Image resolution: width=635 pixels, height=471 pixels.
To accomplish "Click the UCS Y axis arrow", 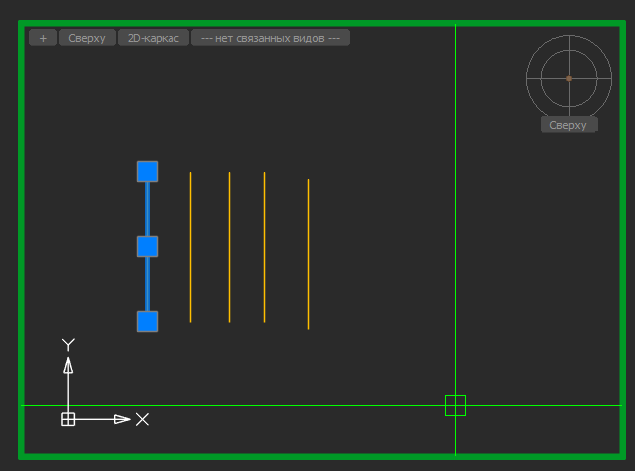I will click(x=68, y=365).
